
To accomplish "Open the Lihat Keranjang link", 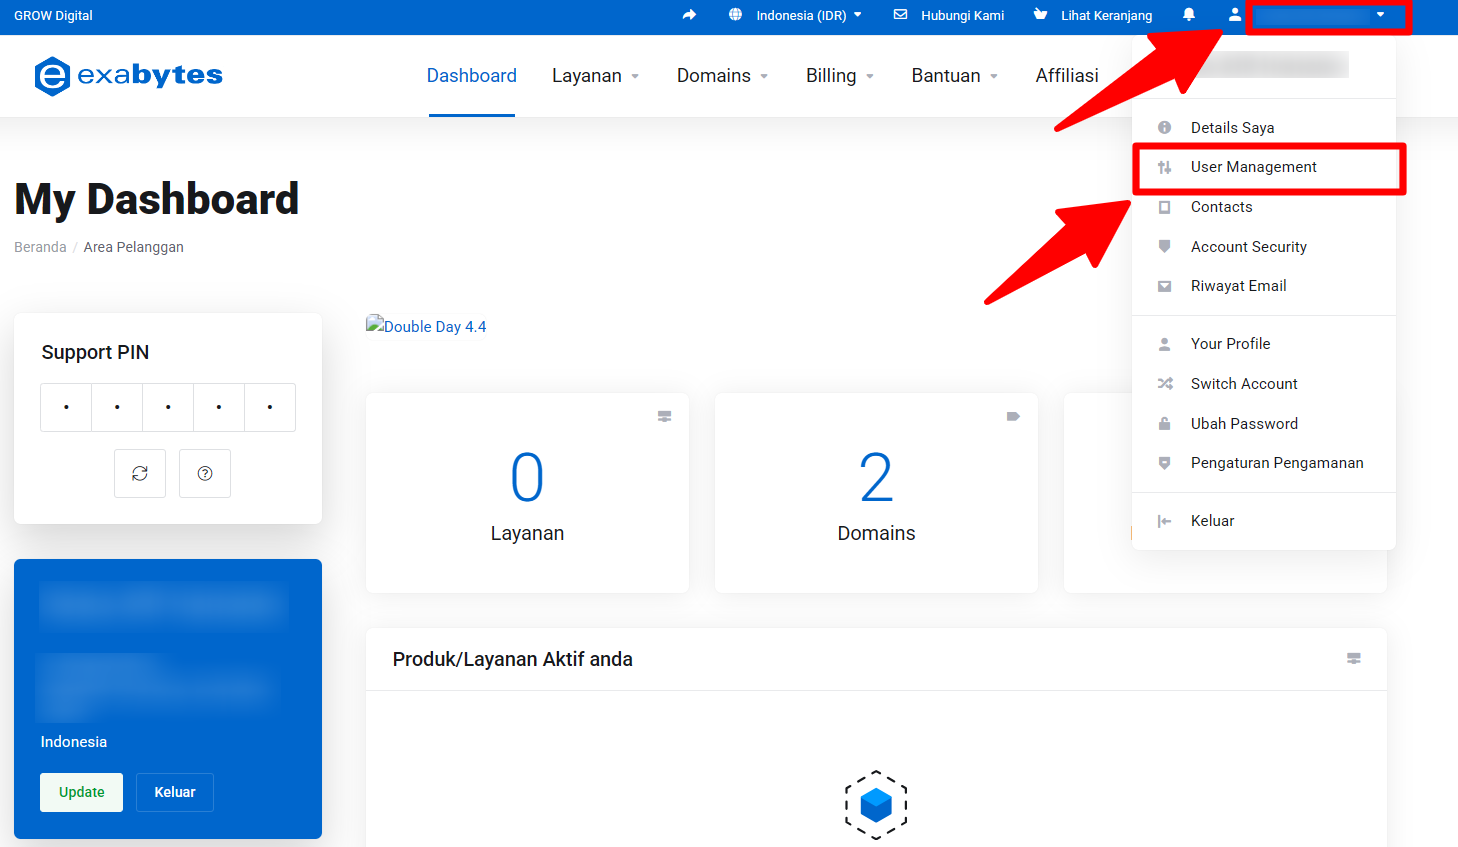I will point(1106,15).
